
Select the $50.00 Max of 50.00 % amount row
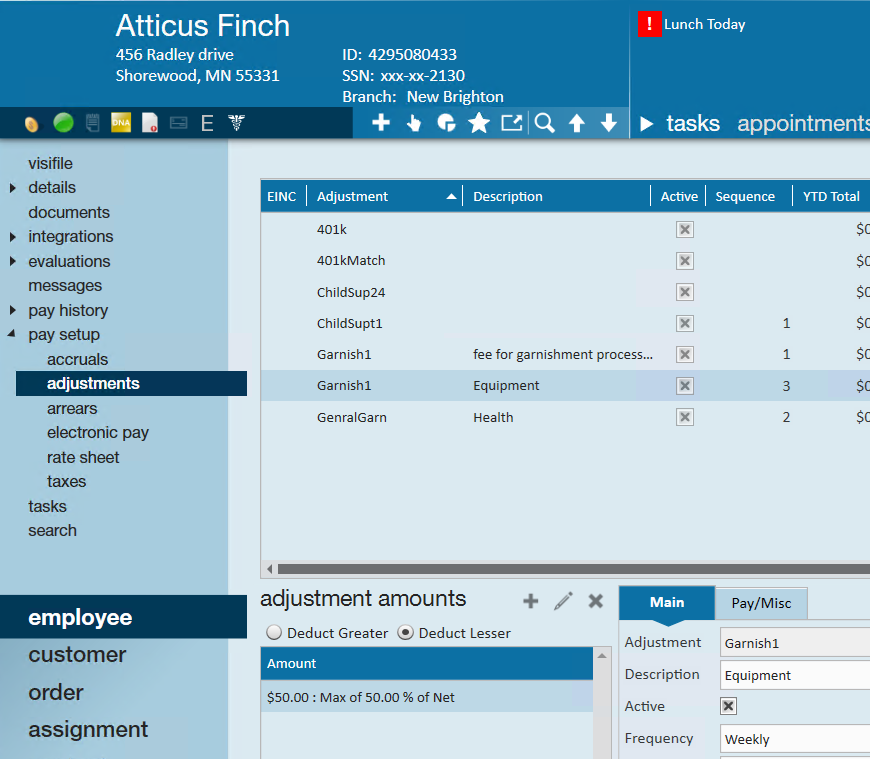pyautogui.click(x=427, y=697)
